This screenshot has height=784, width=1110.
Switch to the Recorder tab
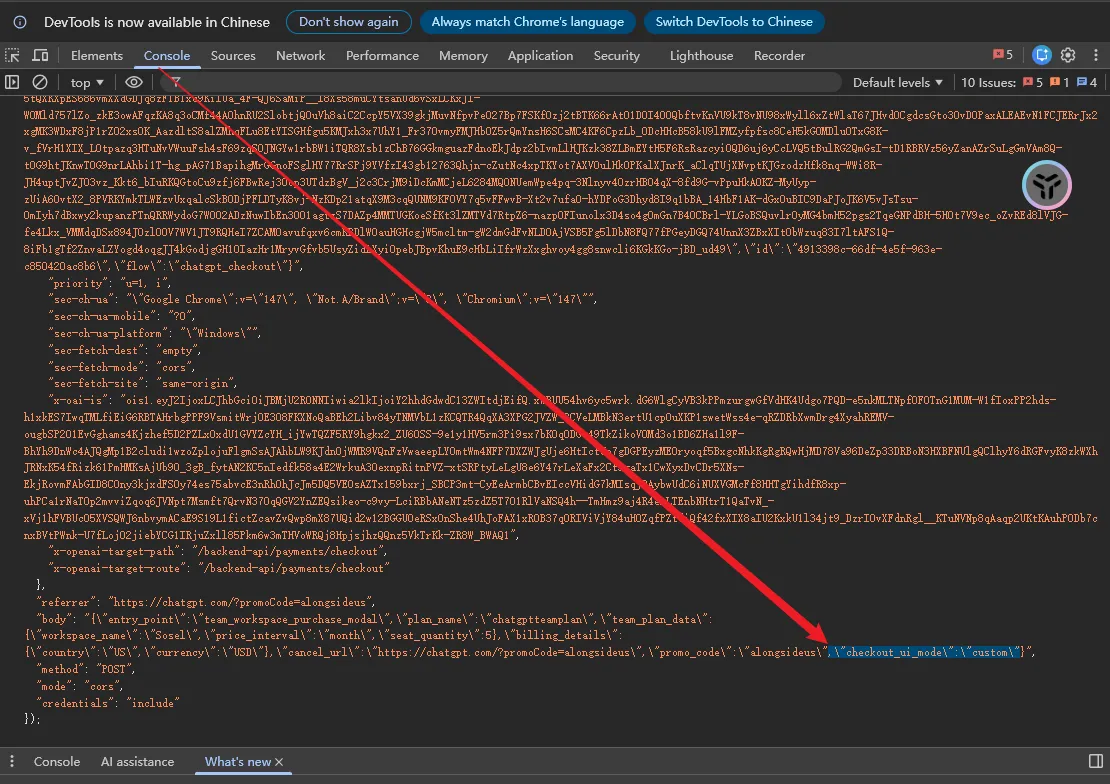pyautogui.click(x=779, y=55)
